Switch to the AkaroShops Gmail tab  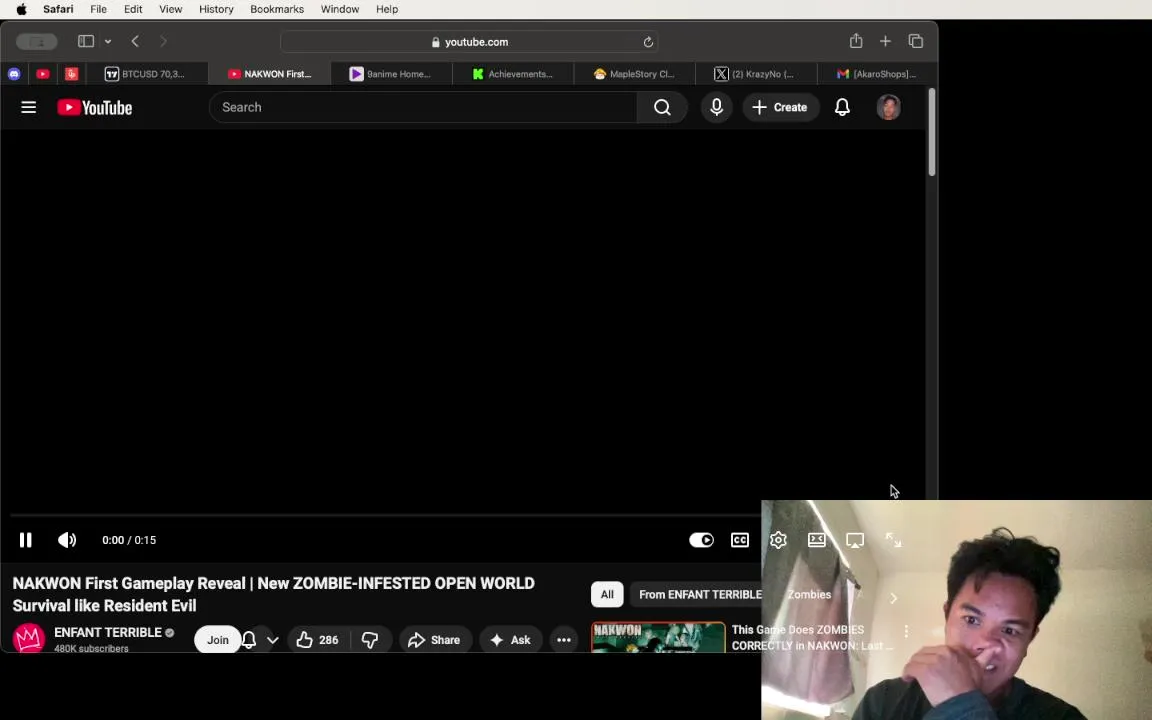pos(876,73)
